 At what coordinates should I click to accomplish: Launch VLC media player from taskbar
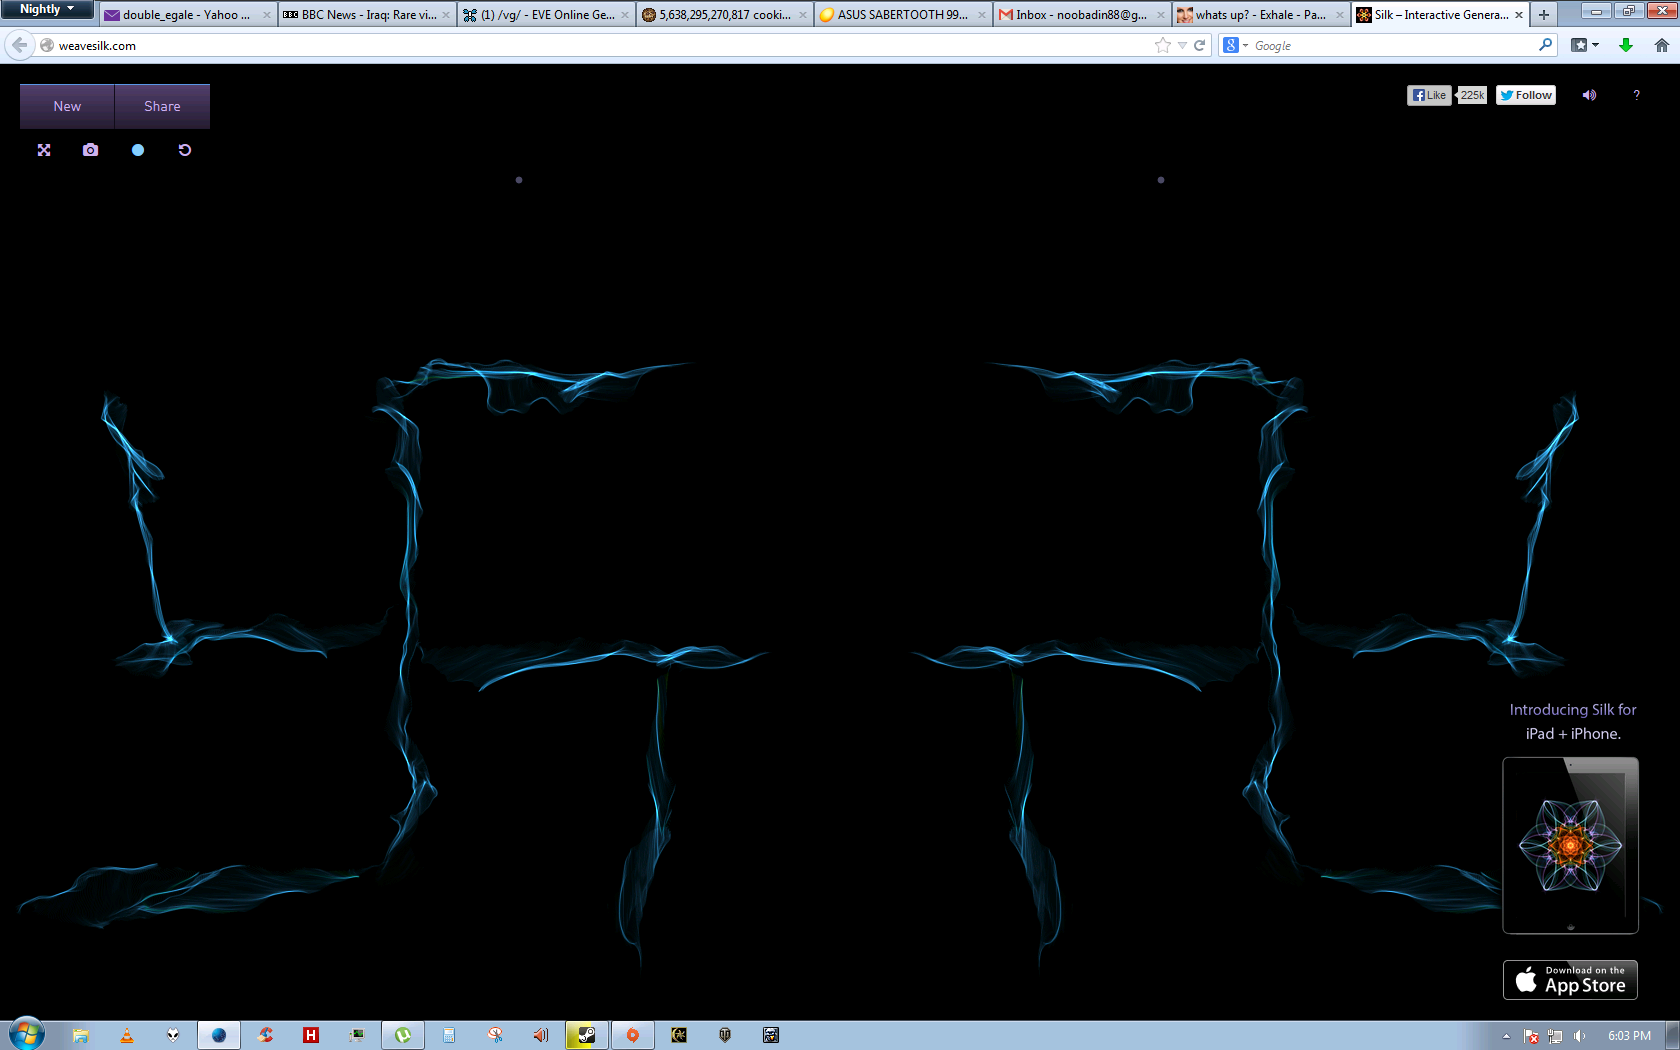coord(127,1035)
